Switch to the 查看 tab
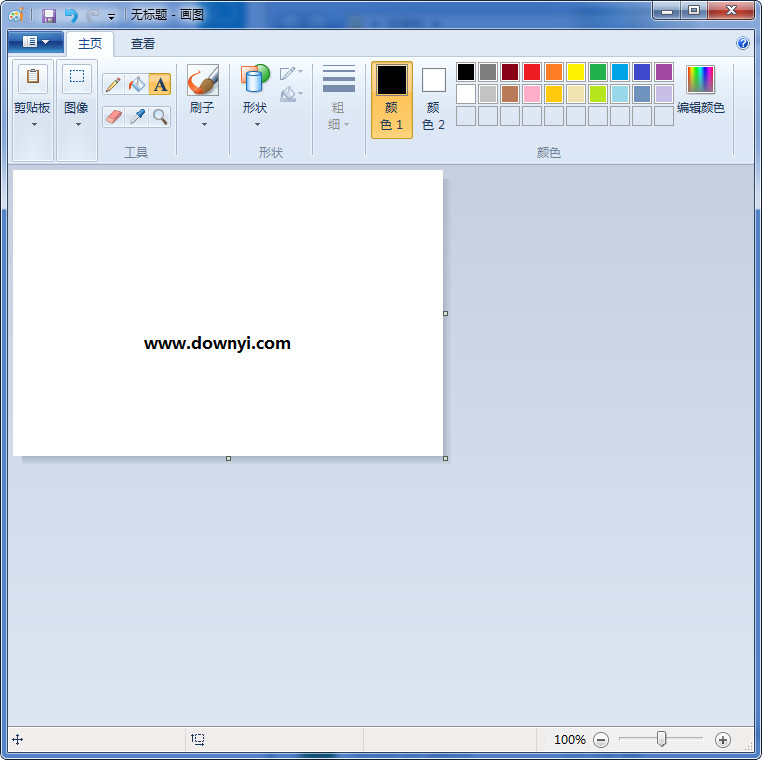This screenshot has width=762, height=760. pos(143,44)
